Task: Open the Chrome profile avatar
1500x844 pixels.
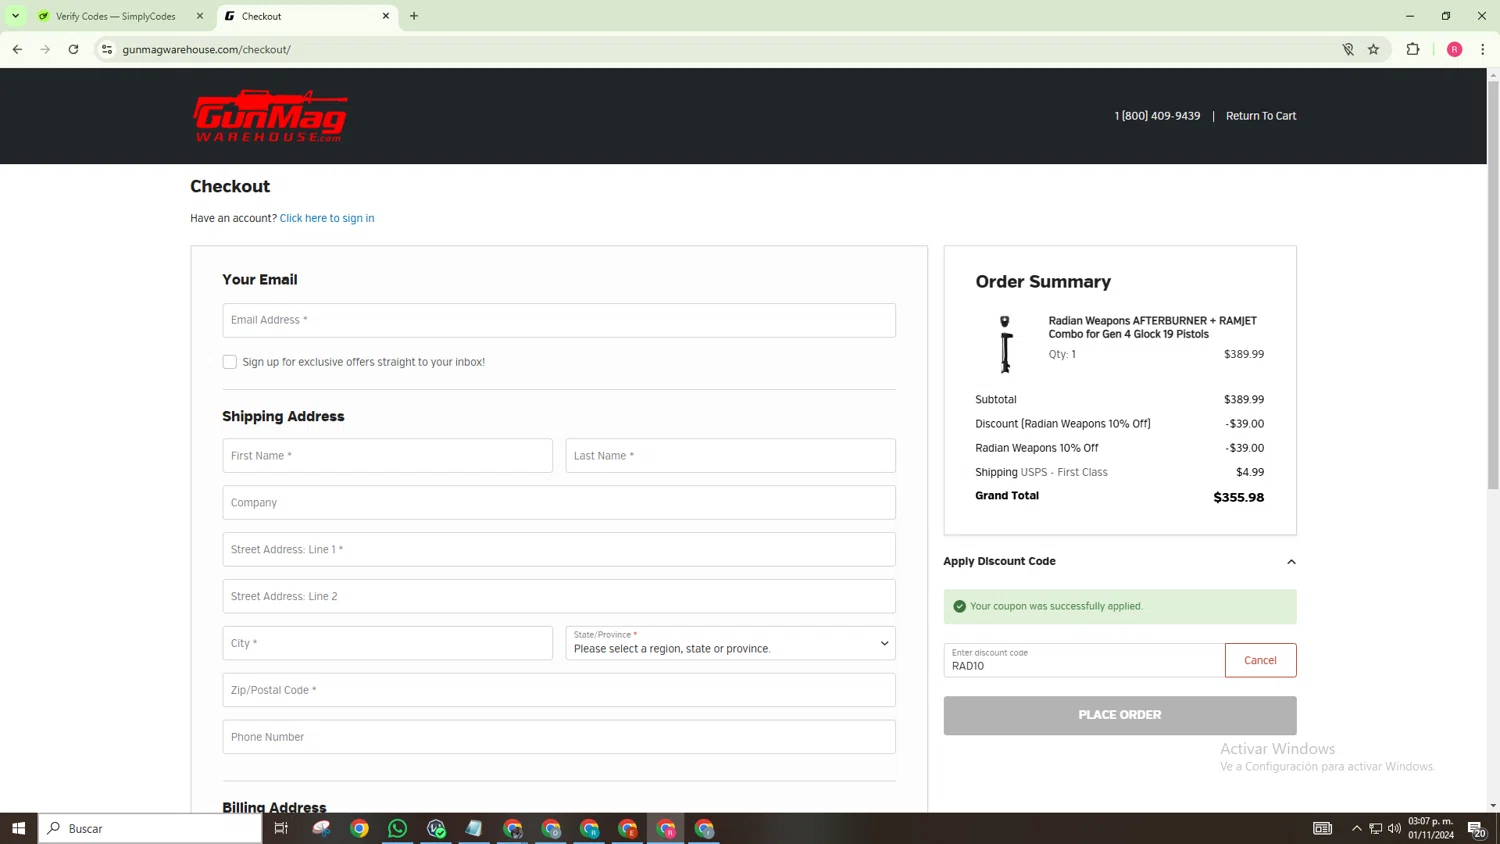Action: (x=1455, y=49)
